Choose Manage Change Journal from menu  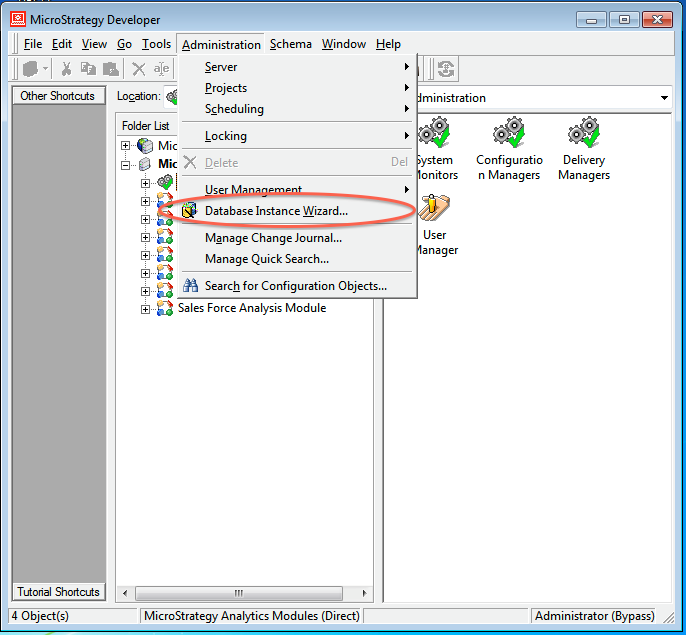pyautogui.click(x=273, y=238)
